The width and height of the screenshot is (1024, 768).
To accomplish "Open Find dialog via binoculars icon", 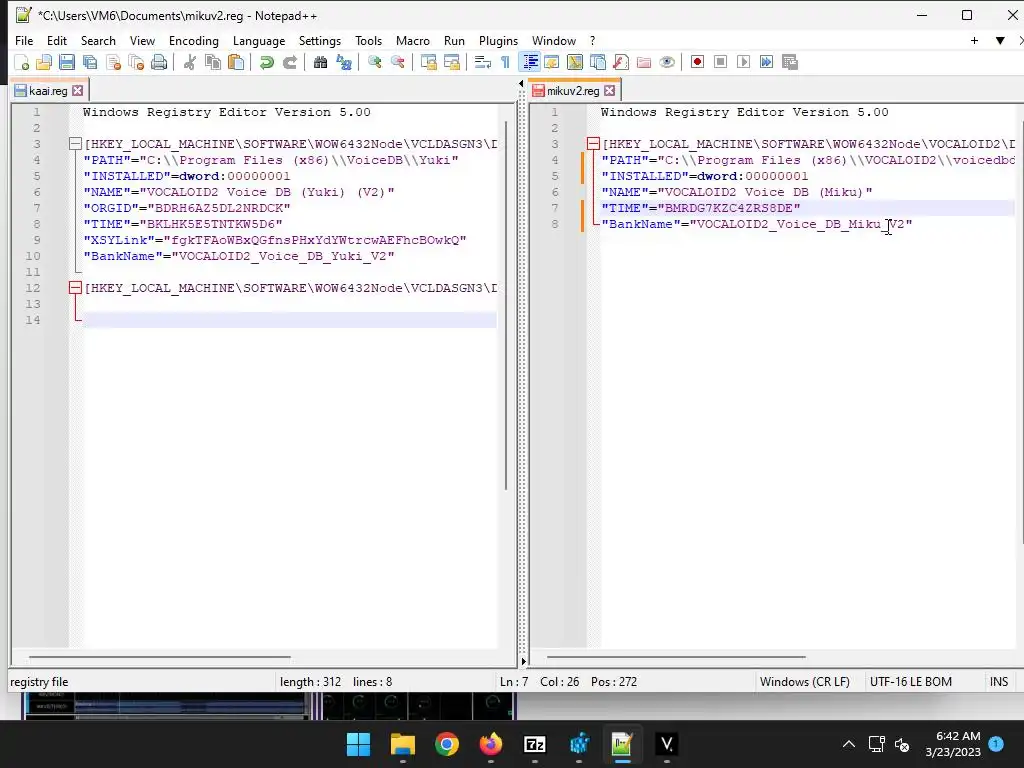I will click(320, 62).
